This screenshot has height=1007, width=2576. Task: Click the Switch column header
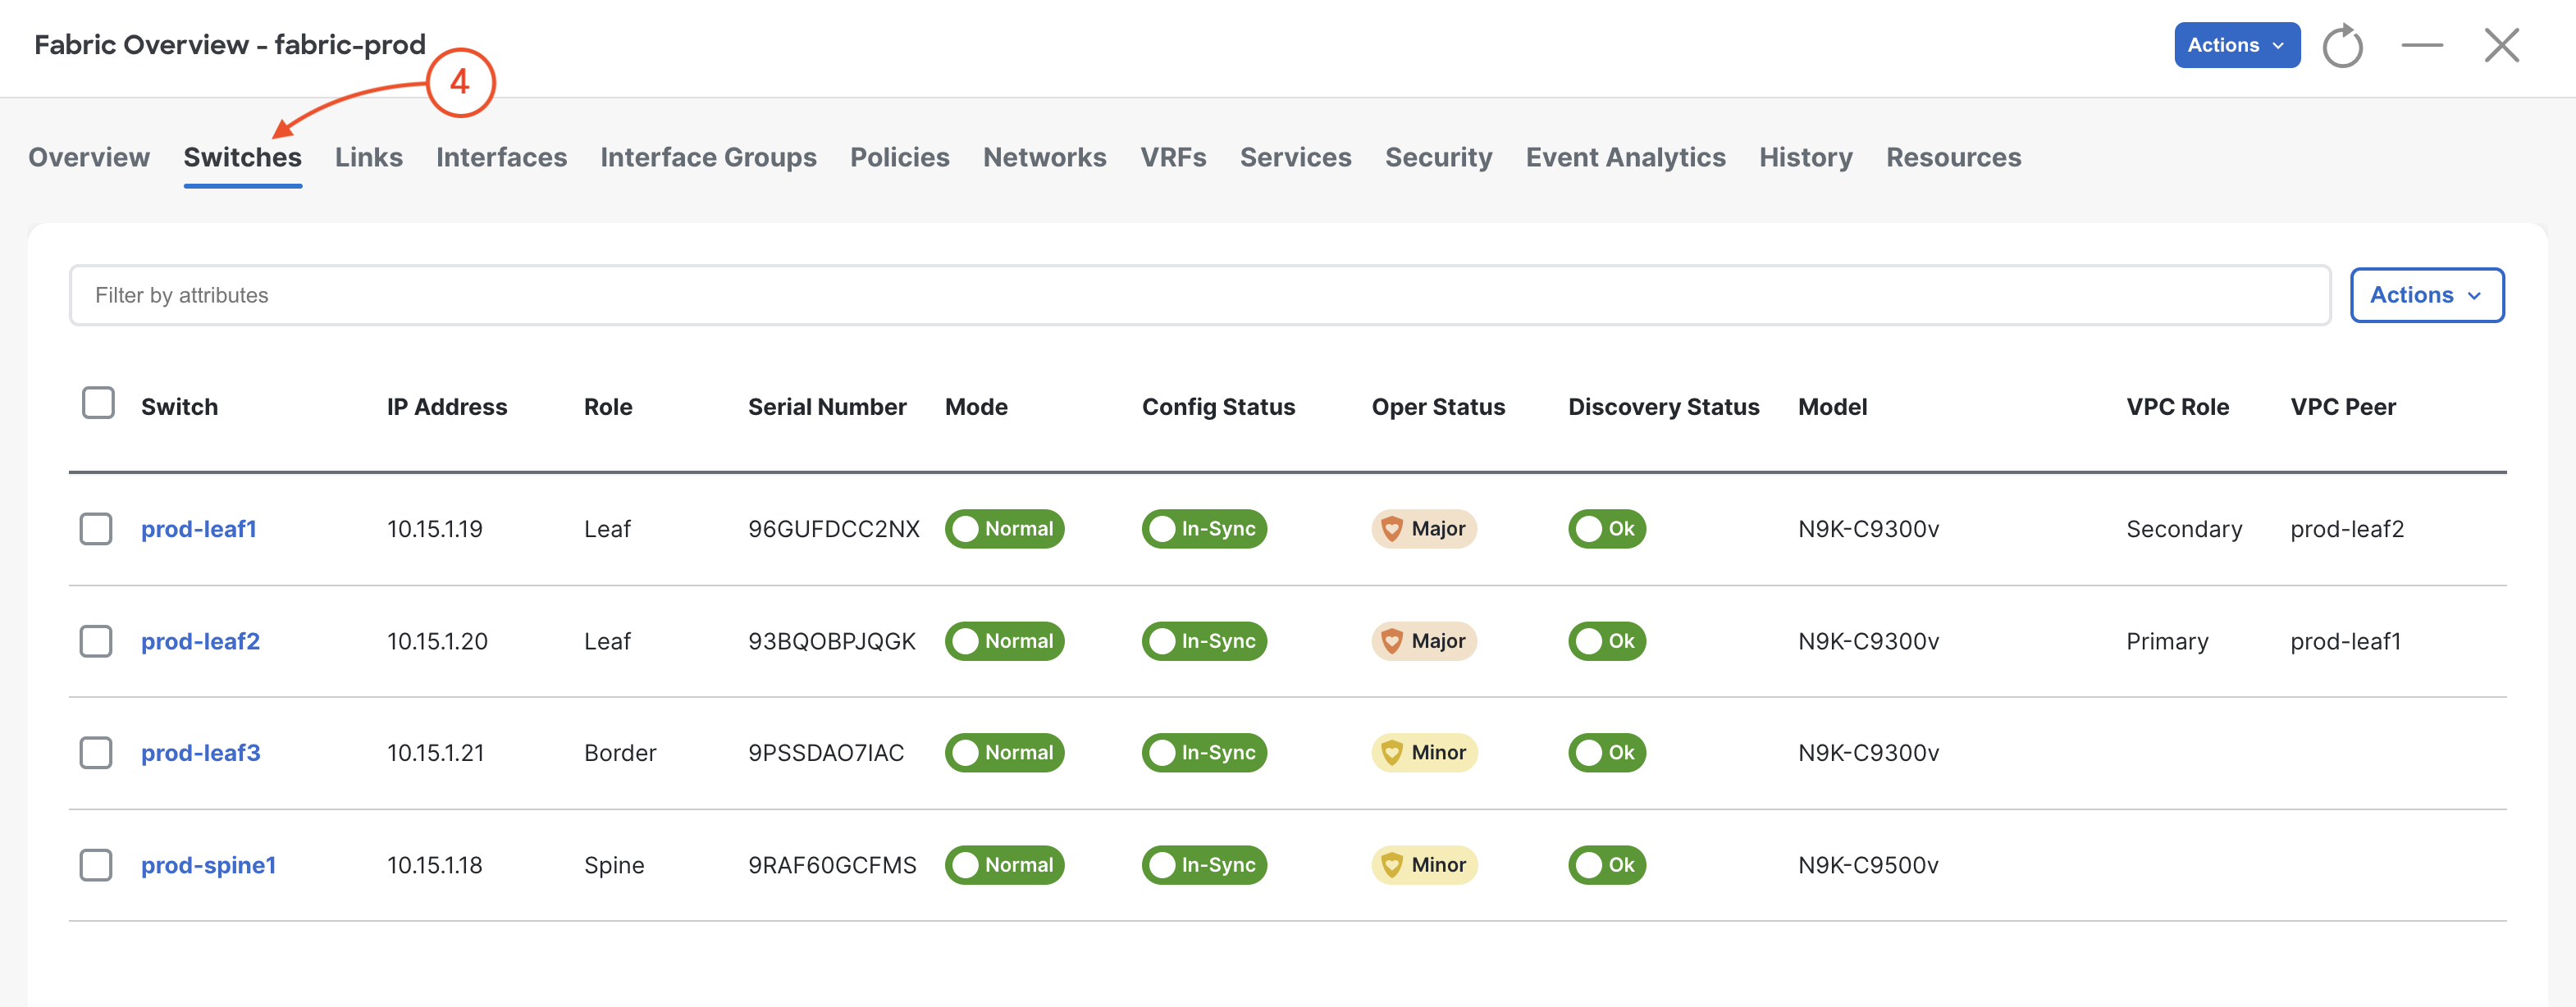click(179, 407)
